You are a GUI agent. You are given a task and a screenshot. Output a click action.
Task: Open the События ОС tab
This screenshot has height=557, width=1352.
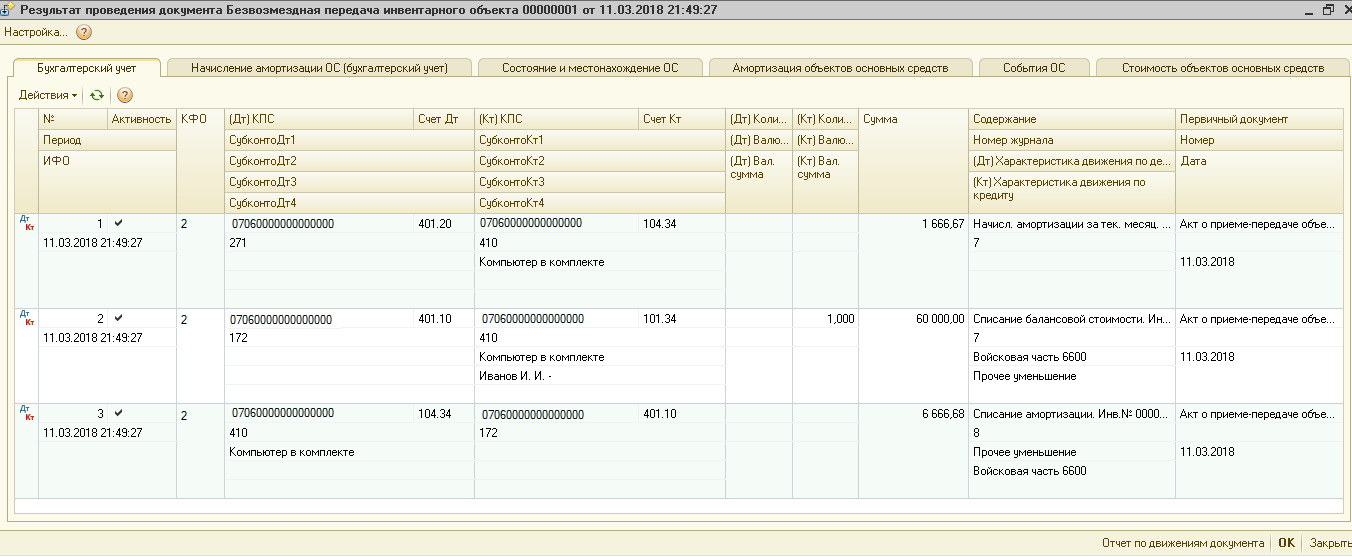[1034, 68]
